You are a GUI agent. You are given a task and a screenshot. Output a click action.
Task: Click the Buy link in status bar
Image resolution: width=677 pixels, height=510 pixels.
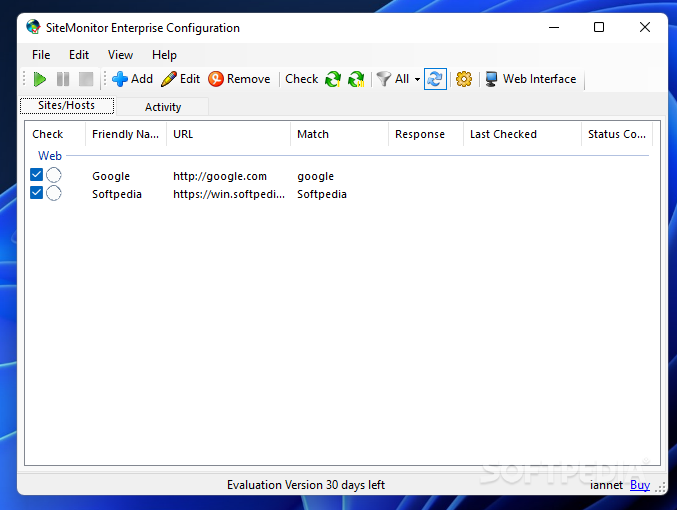640,485
